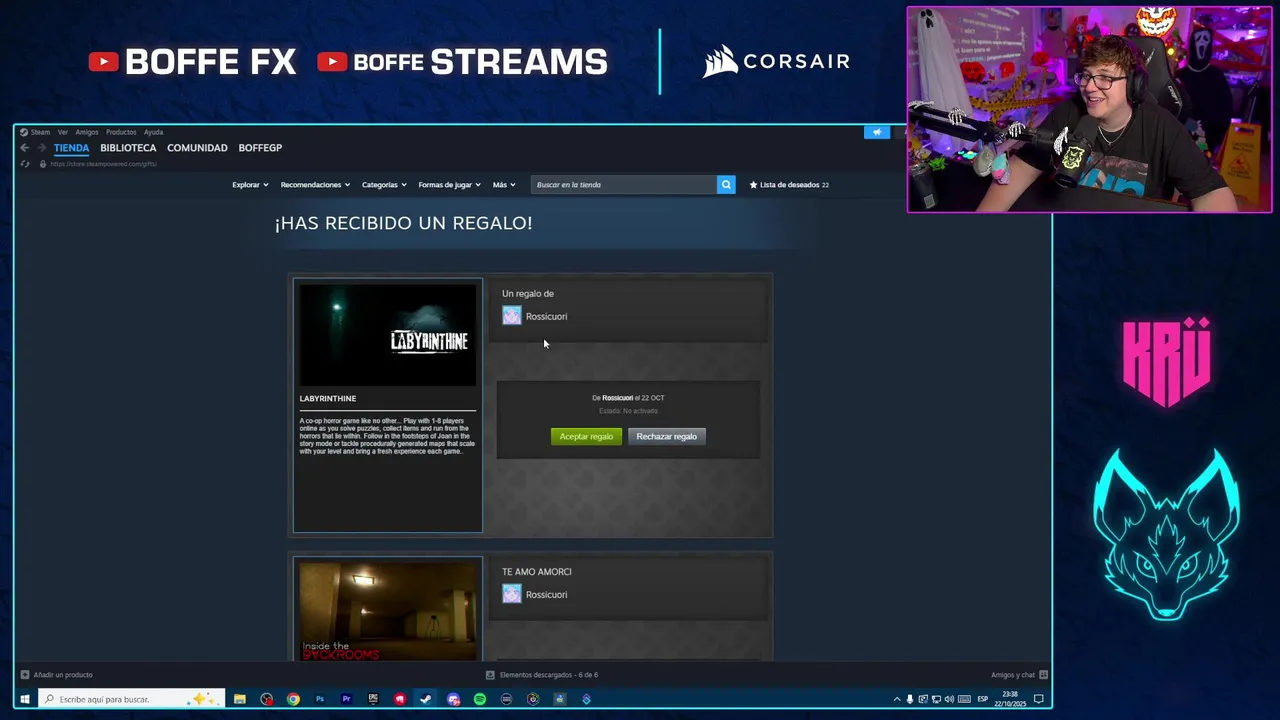Click the Aceptar regalo button
The width and height of the screenshot is (1280, 720).
point(586,437)
